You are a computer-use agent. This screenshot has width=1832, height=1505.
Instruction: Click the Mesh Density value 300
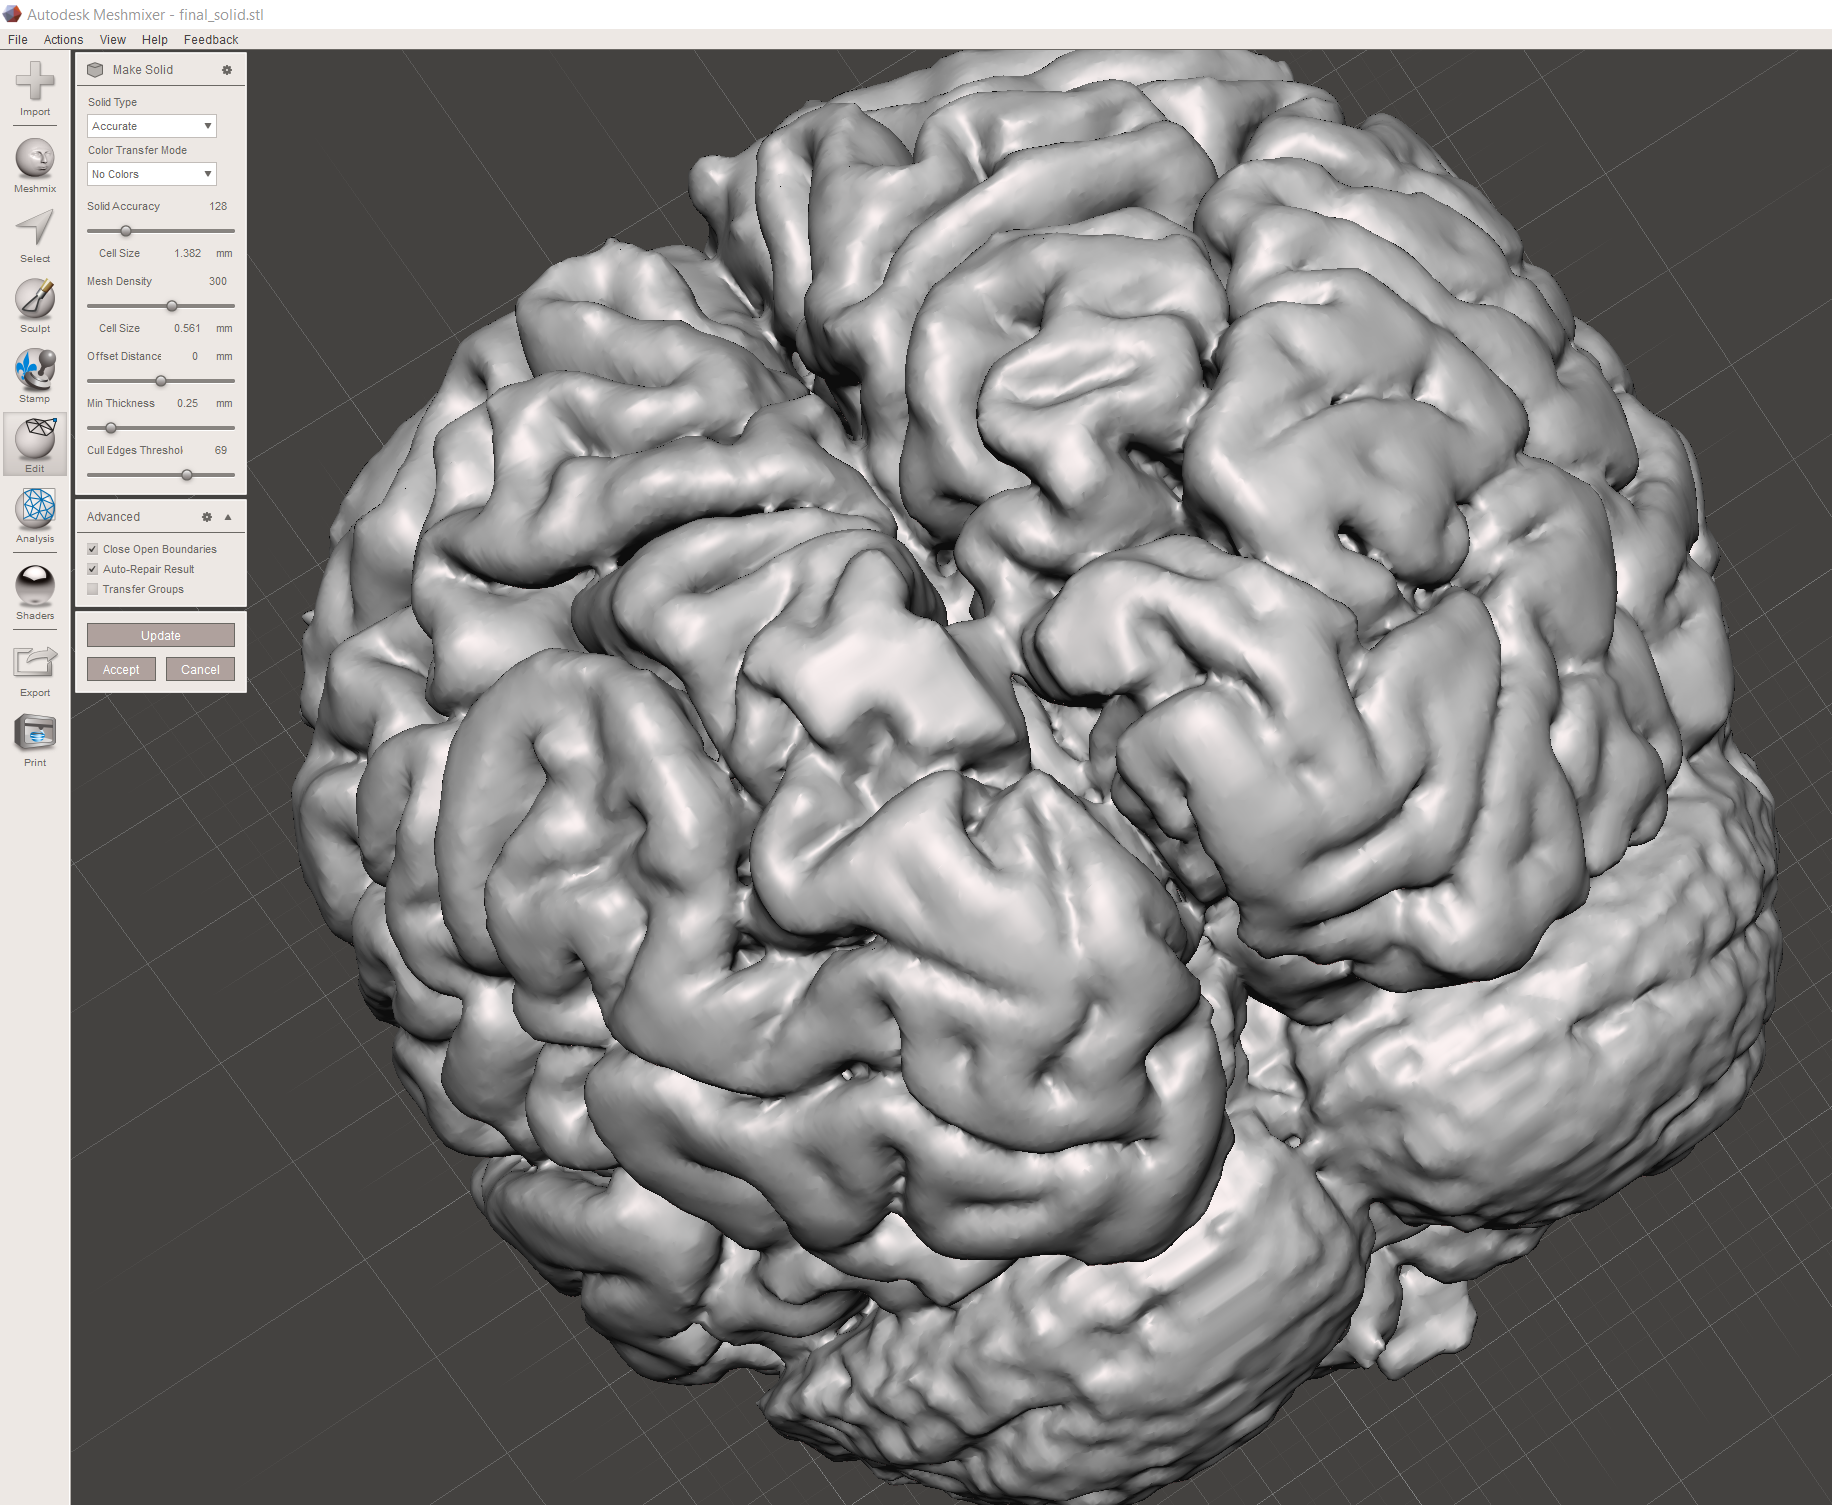[218, 281]
